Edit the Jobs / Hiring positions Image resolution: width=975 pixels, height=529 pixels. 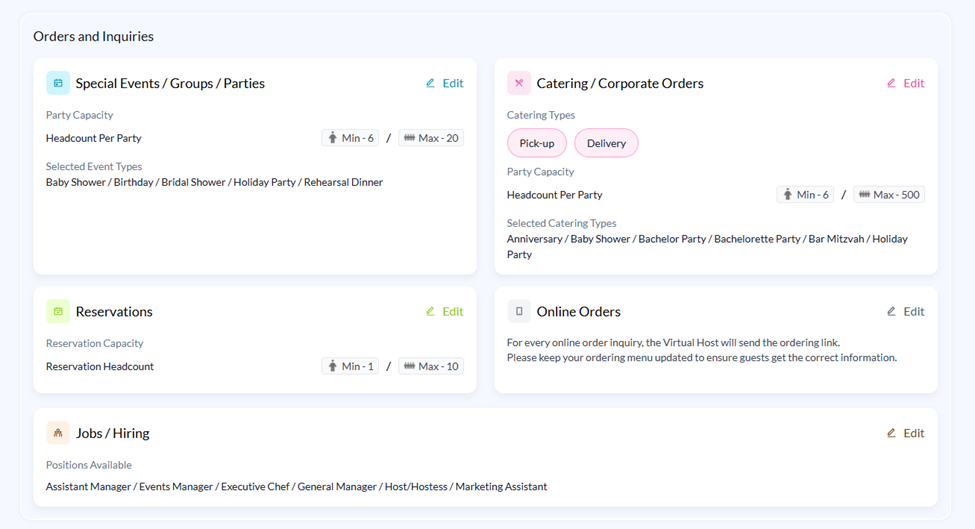pyautogui.click(x=905, y=433)
